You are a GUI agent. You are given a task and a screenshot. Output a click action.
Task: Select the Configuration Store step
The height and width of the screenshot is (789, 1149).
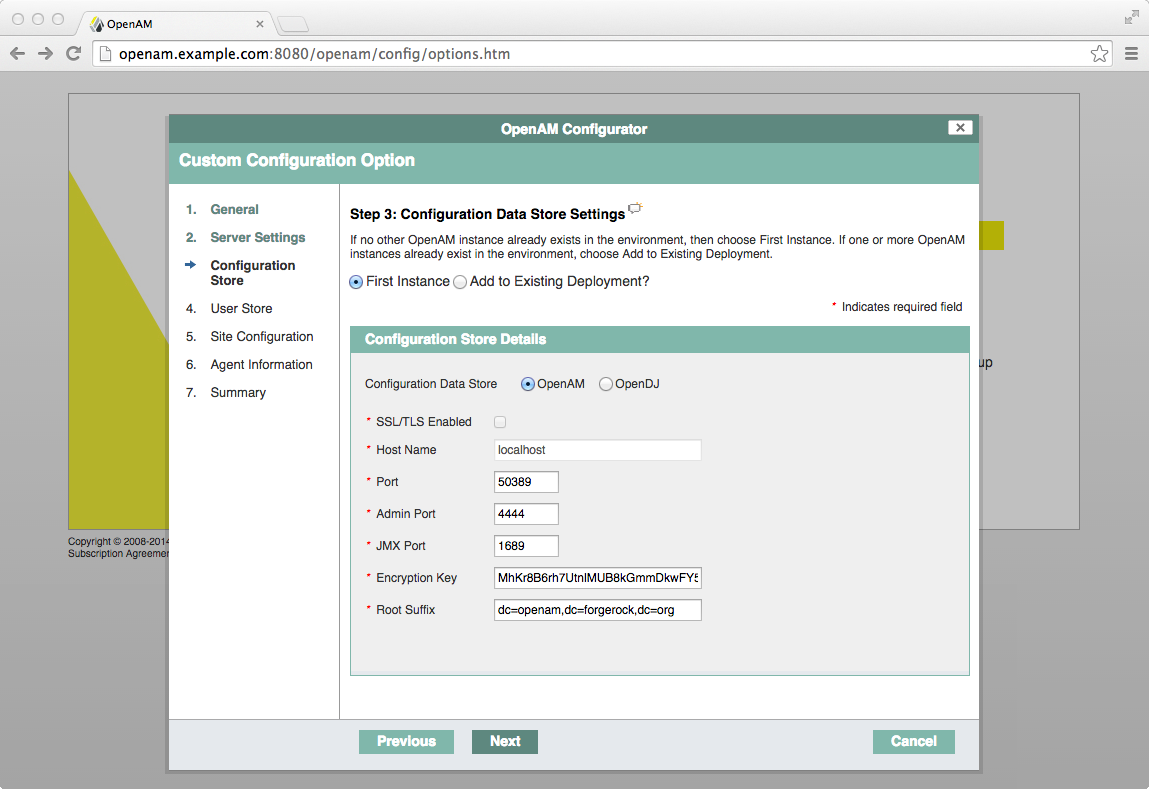click(x=253, y=273)
